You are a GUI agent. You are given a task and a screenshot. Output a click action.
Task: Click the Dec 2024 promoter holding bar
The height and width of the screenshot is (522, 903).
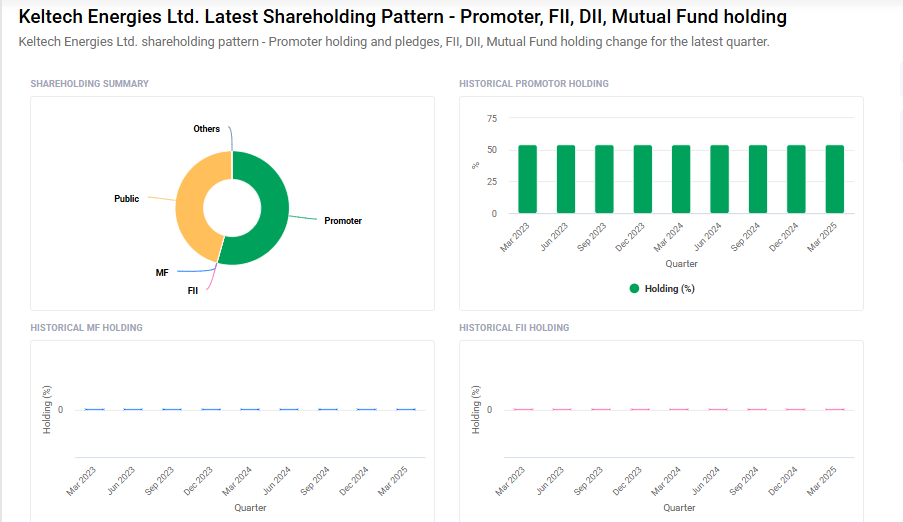pos(796,179)
